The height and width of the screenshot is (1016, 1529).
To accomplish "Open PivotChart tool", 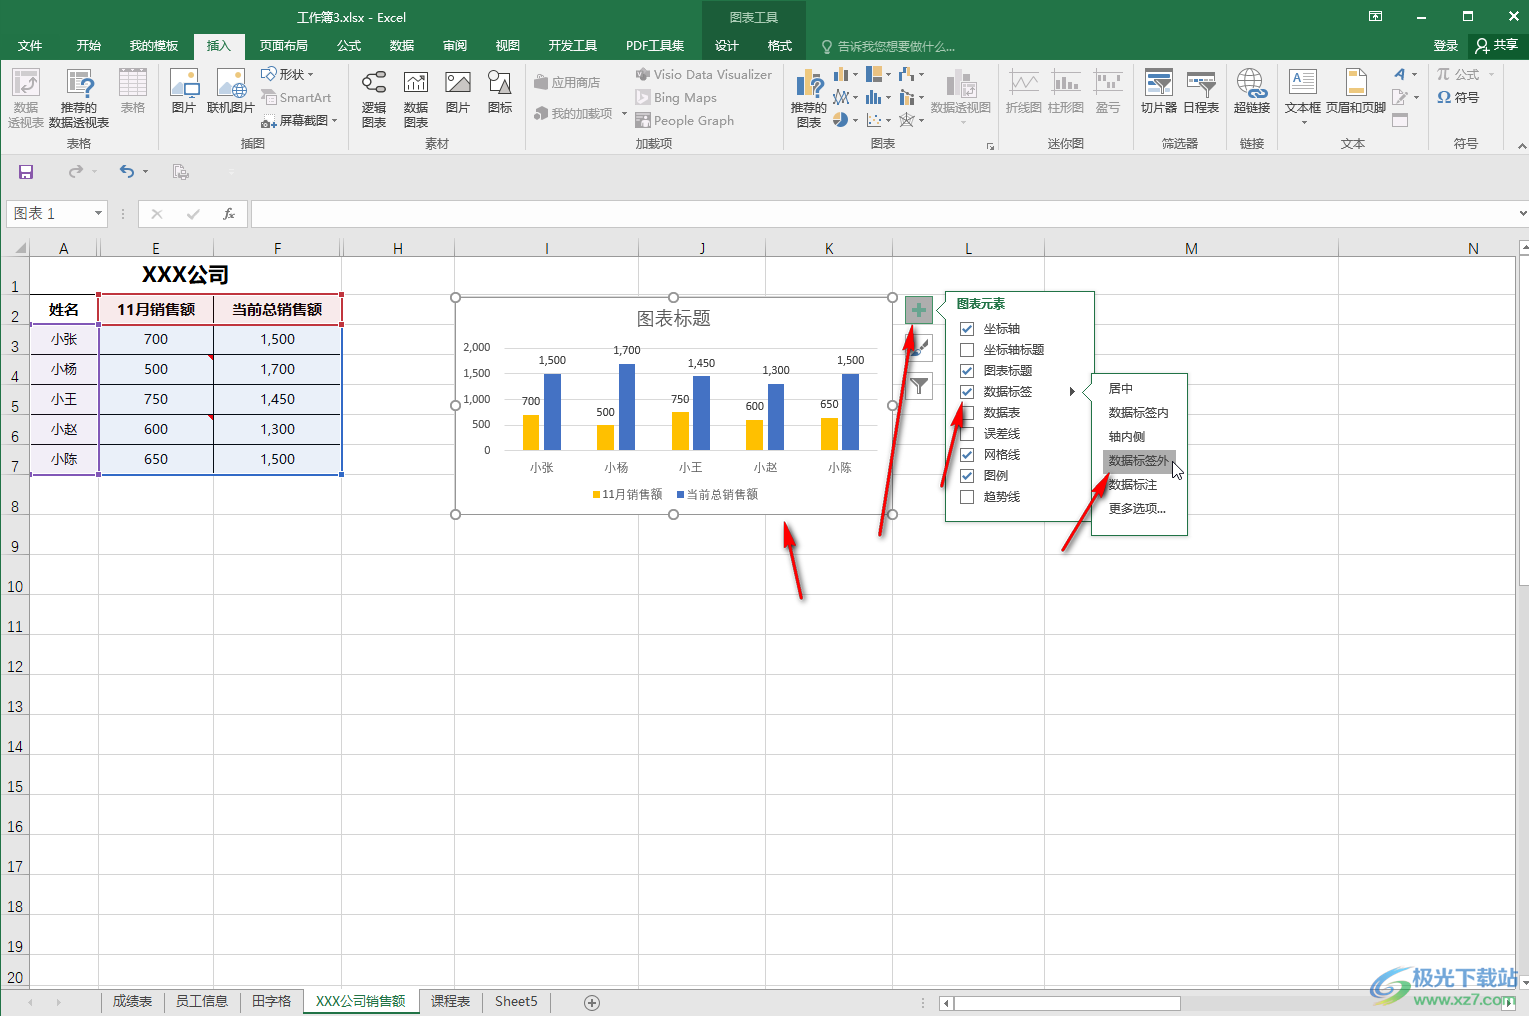I will pyautogui.click(x=961, y=97).
